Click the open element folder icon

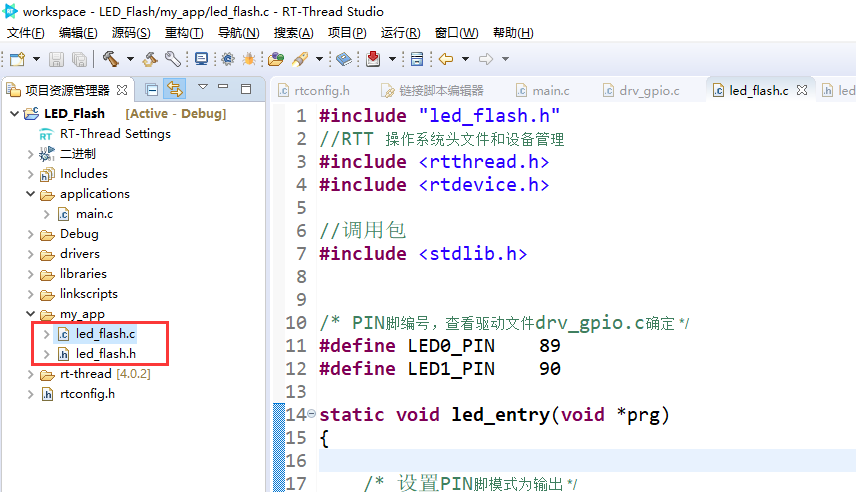[276, 59]
